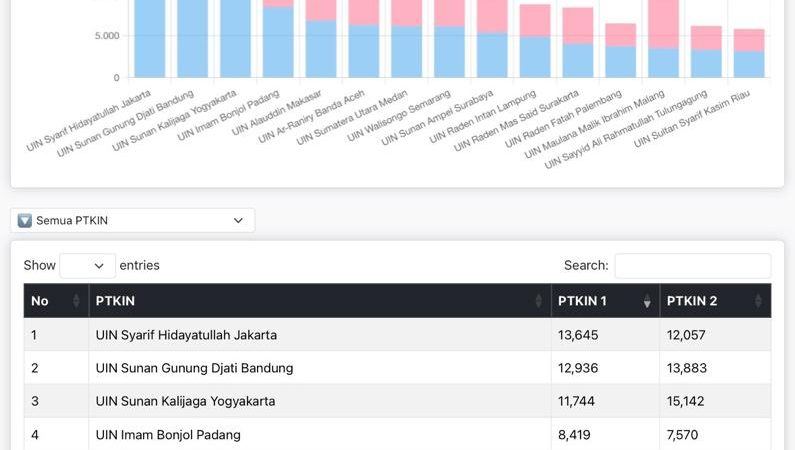795x450 pixels.
Task: Click the UIN Sayyid Ali Rahmatullah Tulungagung axis label
Action: click(626, 129)
